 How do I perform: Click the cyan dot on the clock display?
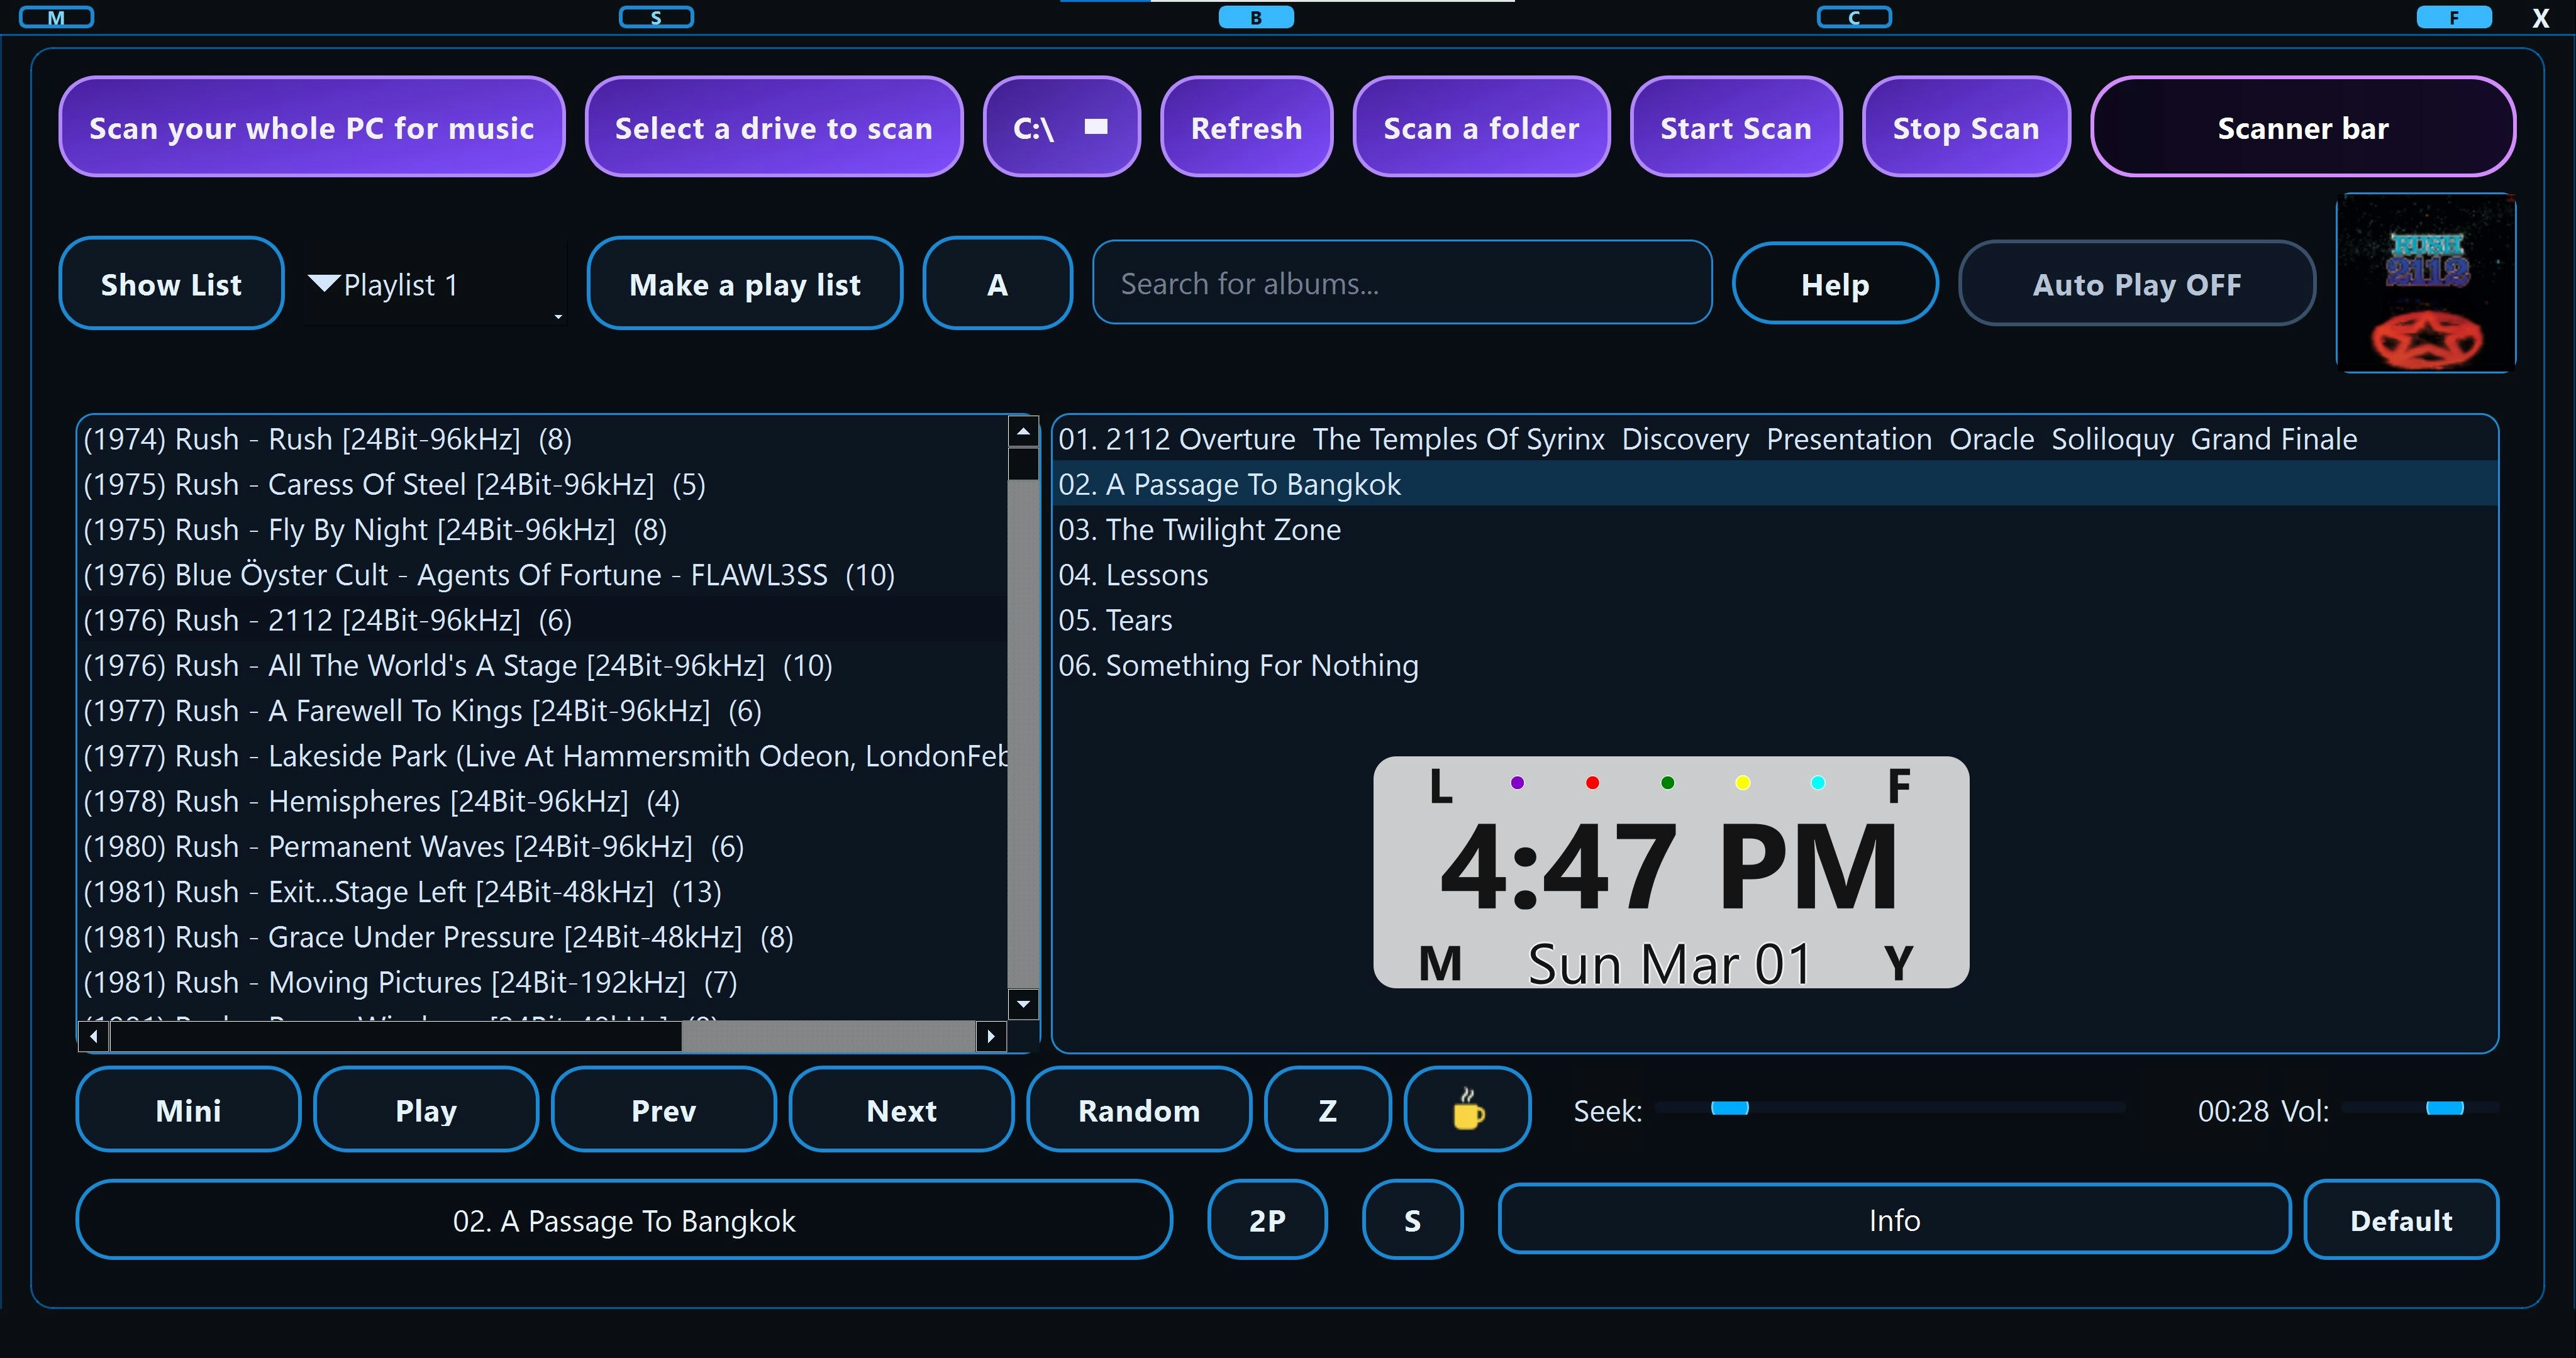tap(1818, 783)
